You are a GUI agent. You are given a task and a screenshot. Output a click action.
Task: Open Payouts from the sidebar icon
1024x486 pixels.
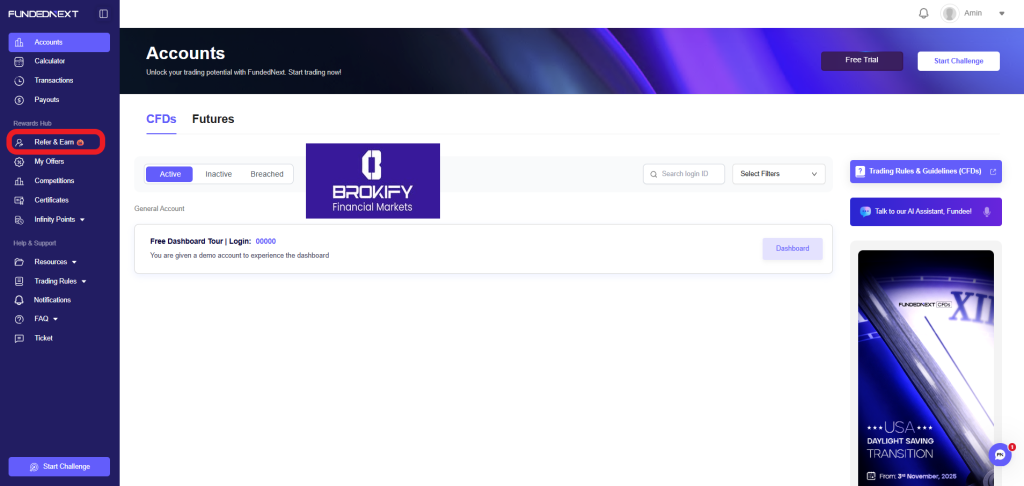[x=19, y=100]
